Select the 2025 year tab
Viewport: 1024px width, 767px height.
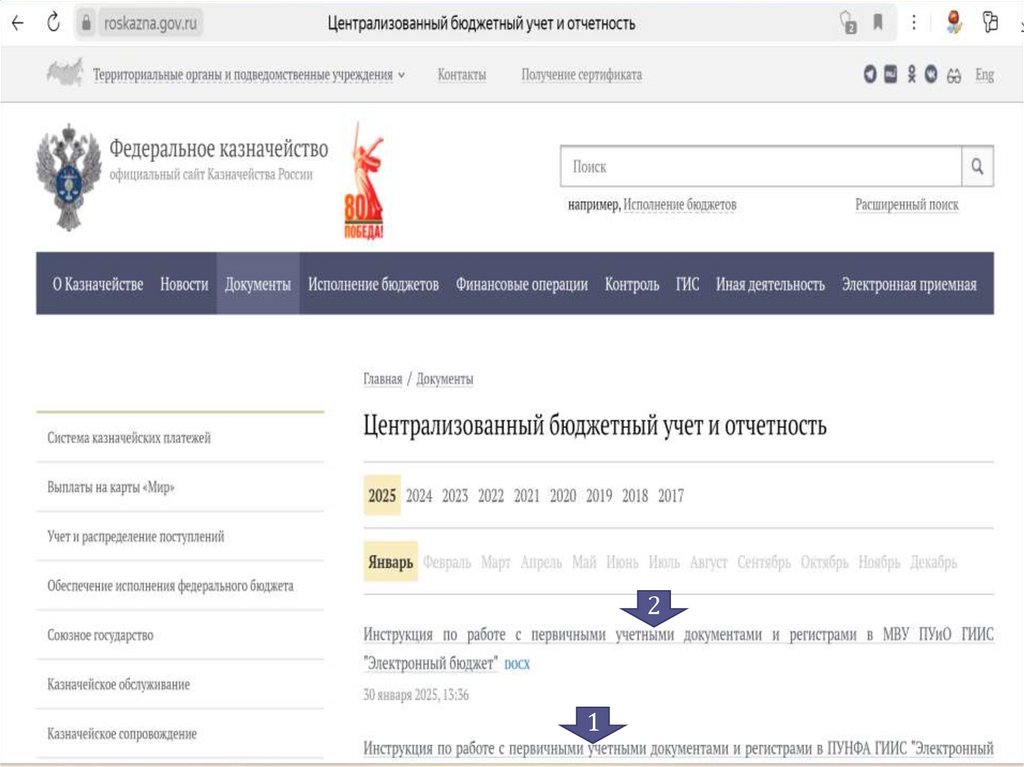point(382,496)
